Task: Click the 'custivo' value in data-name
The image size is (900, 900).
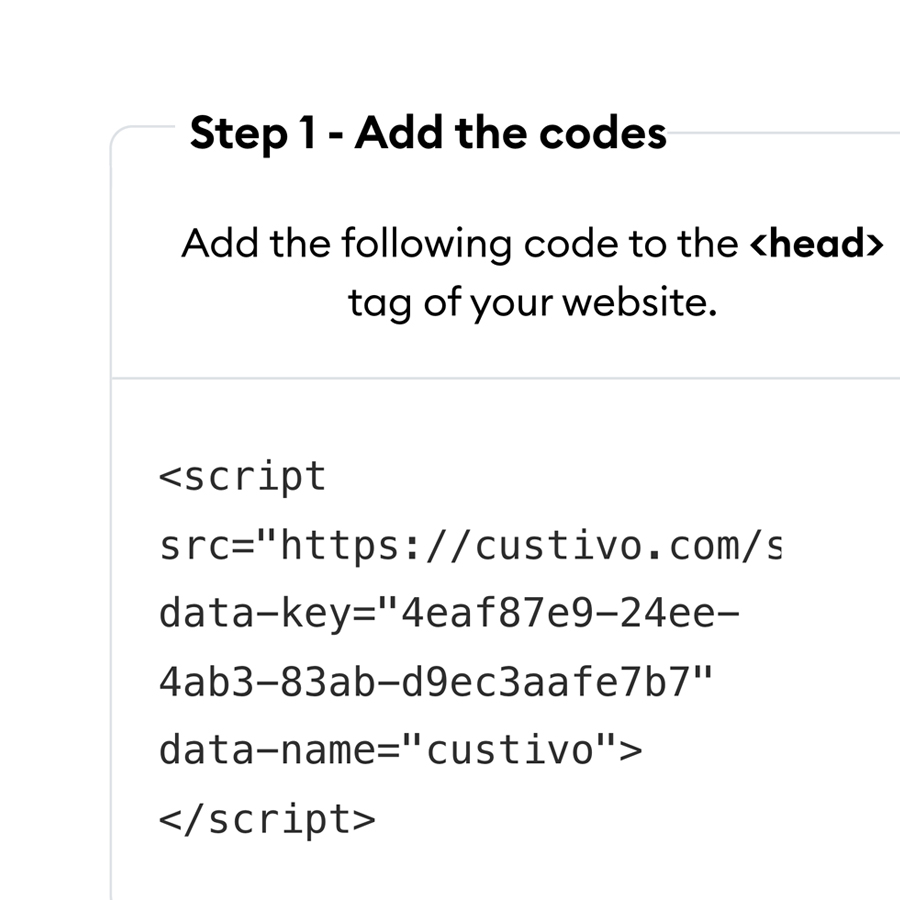Action: point(510,750)
